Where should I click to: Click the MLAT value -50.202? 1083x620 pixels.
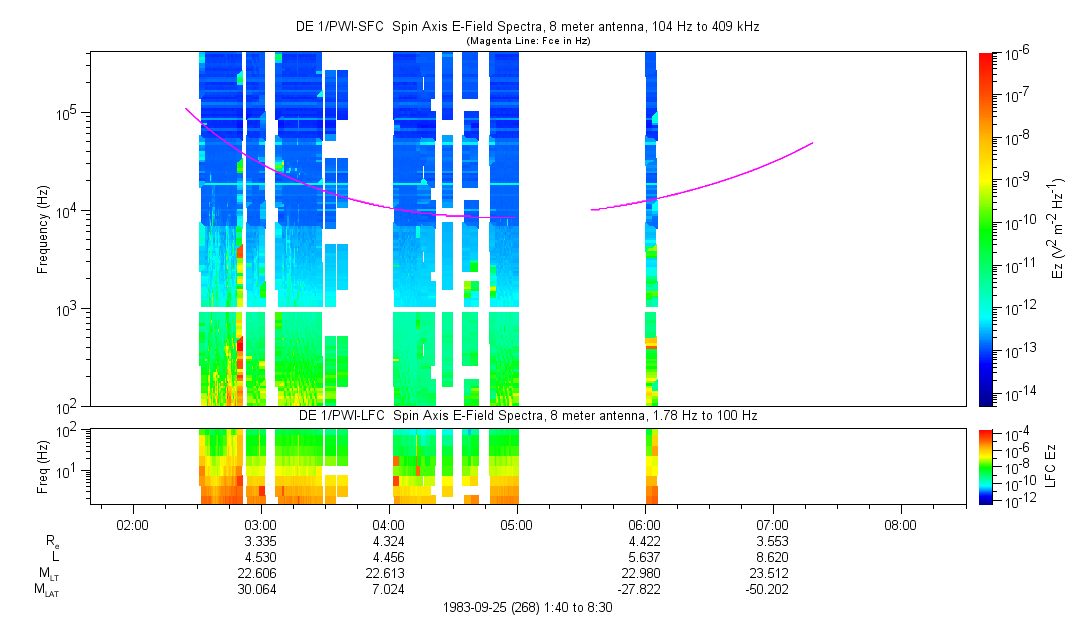click(x=770, y=590)
